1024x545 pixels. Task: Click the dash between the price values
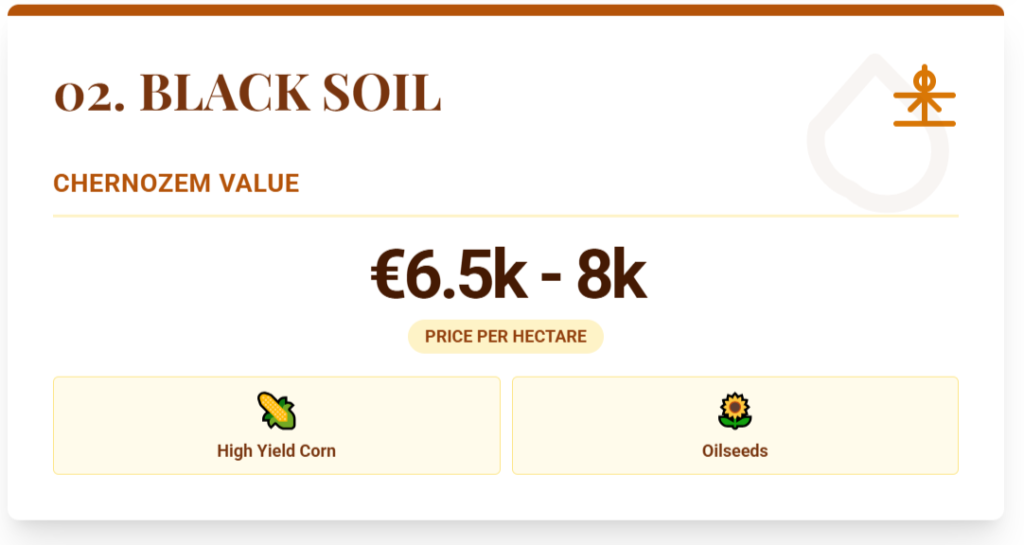click(551, 282)
